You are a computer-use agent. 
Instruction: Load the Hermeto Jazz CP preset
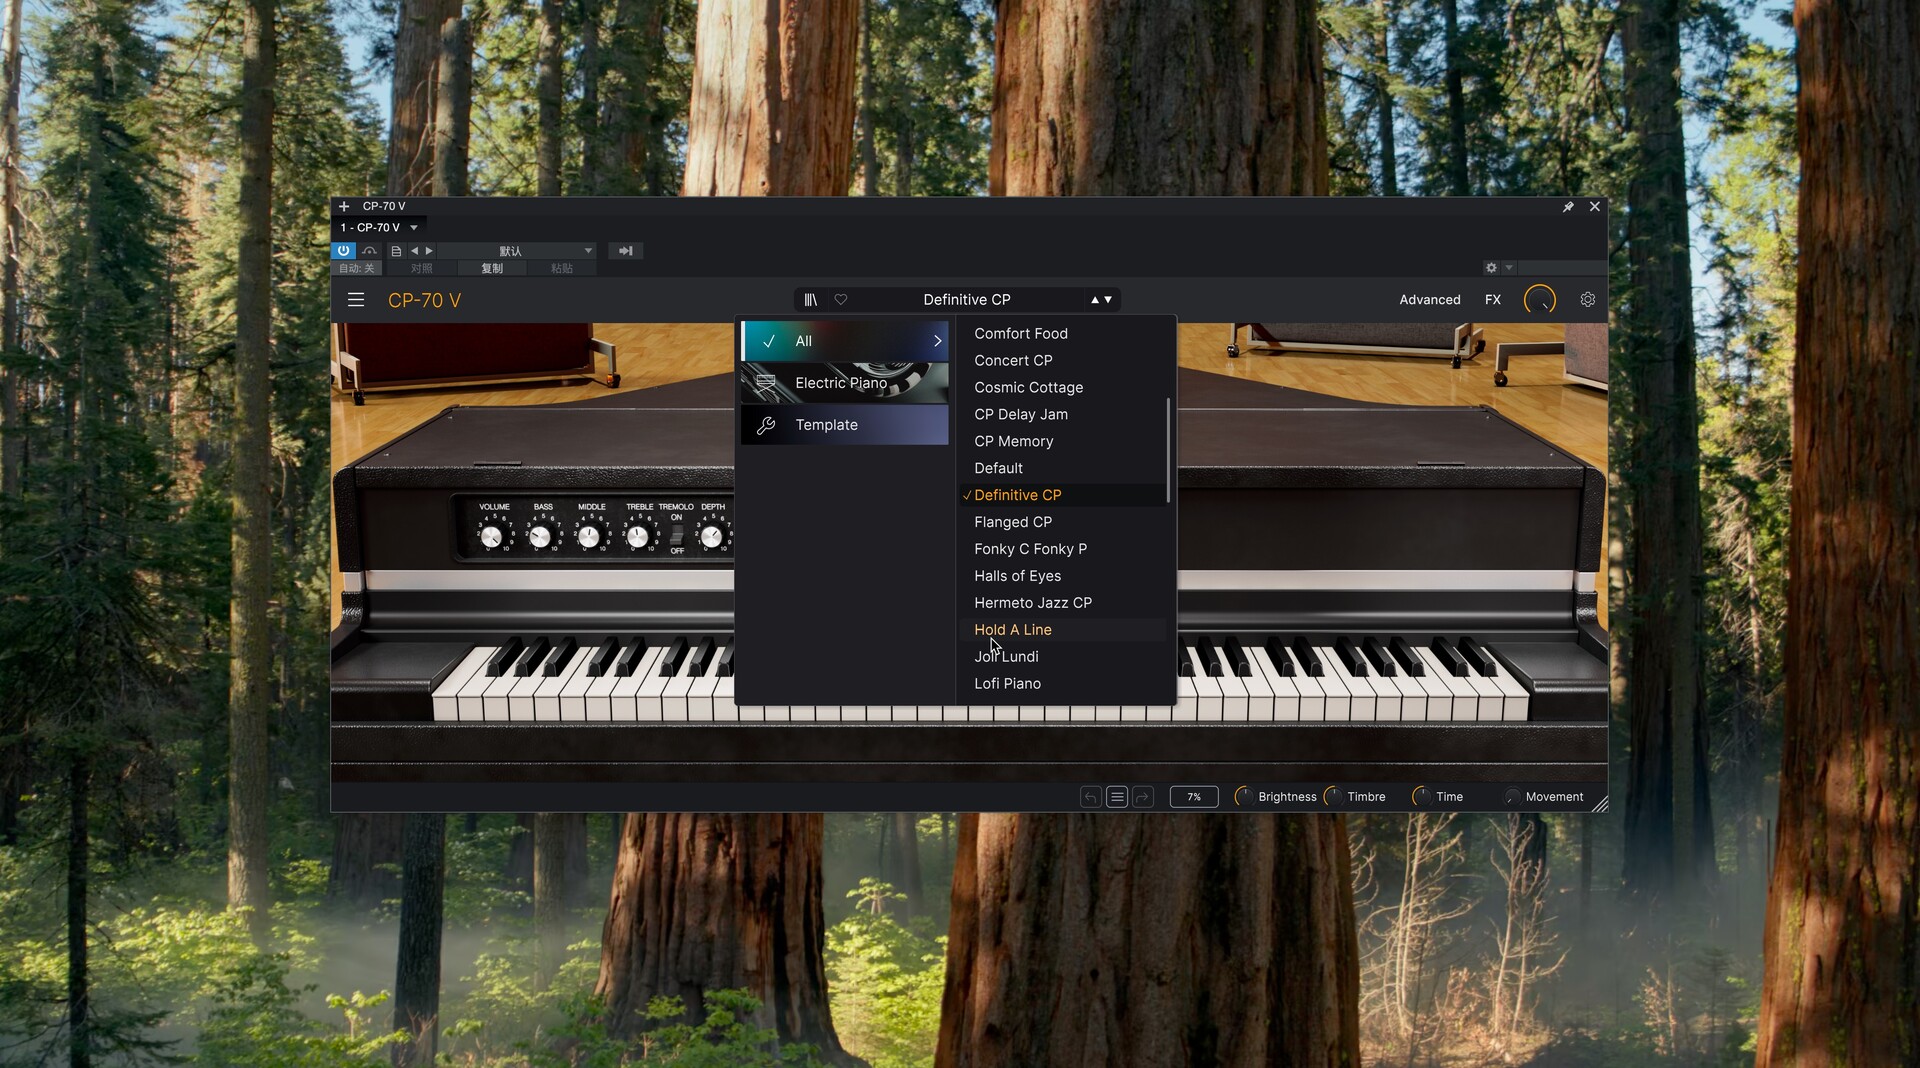[1063, 603]
